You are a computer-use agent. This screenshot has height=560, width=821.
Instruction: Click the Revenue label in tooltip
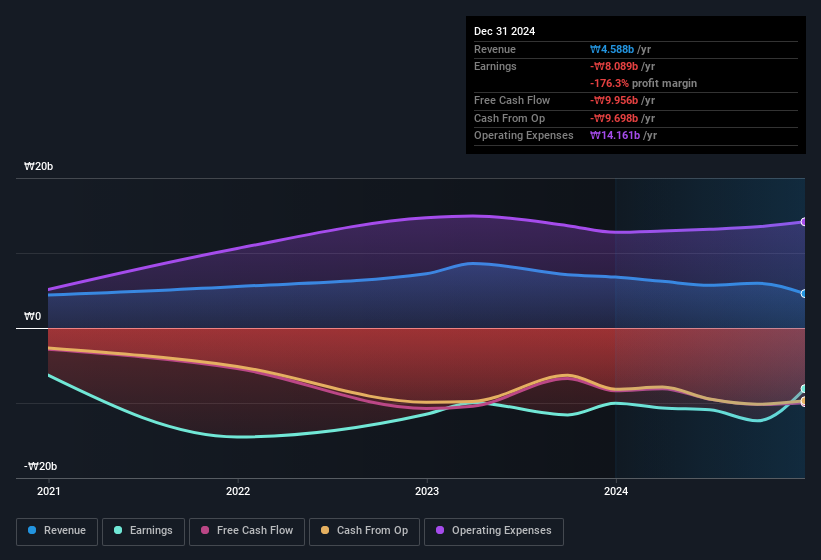coord(495,49)
